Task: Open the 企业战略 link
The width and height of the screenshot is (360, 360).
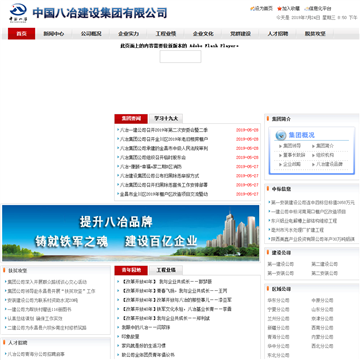Action: point(292,164)
